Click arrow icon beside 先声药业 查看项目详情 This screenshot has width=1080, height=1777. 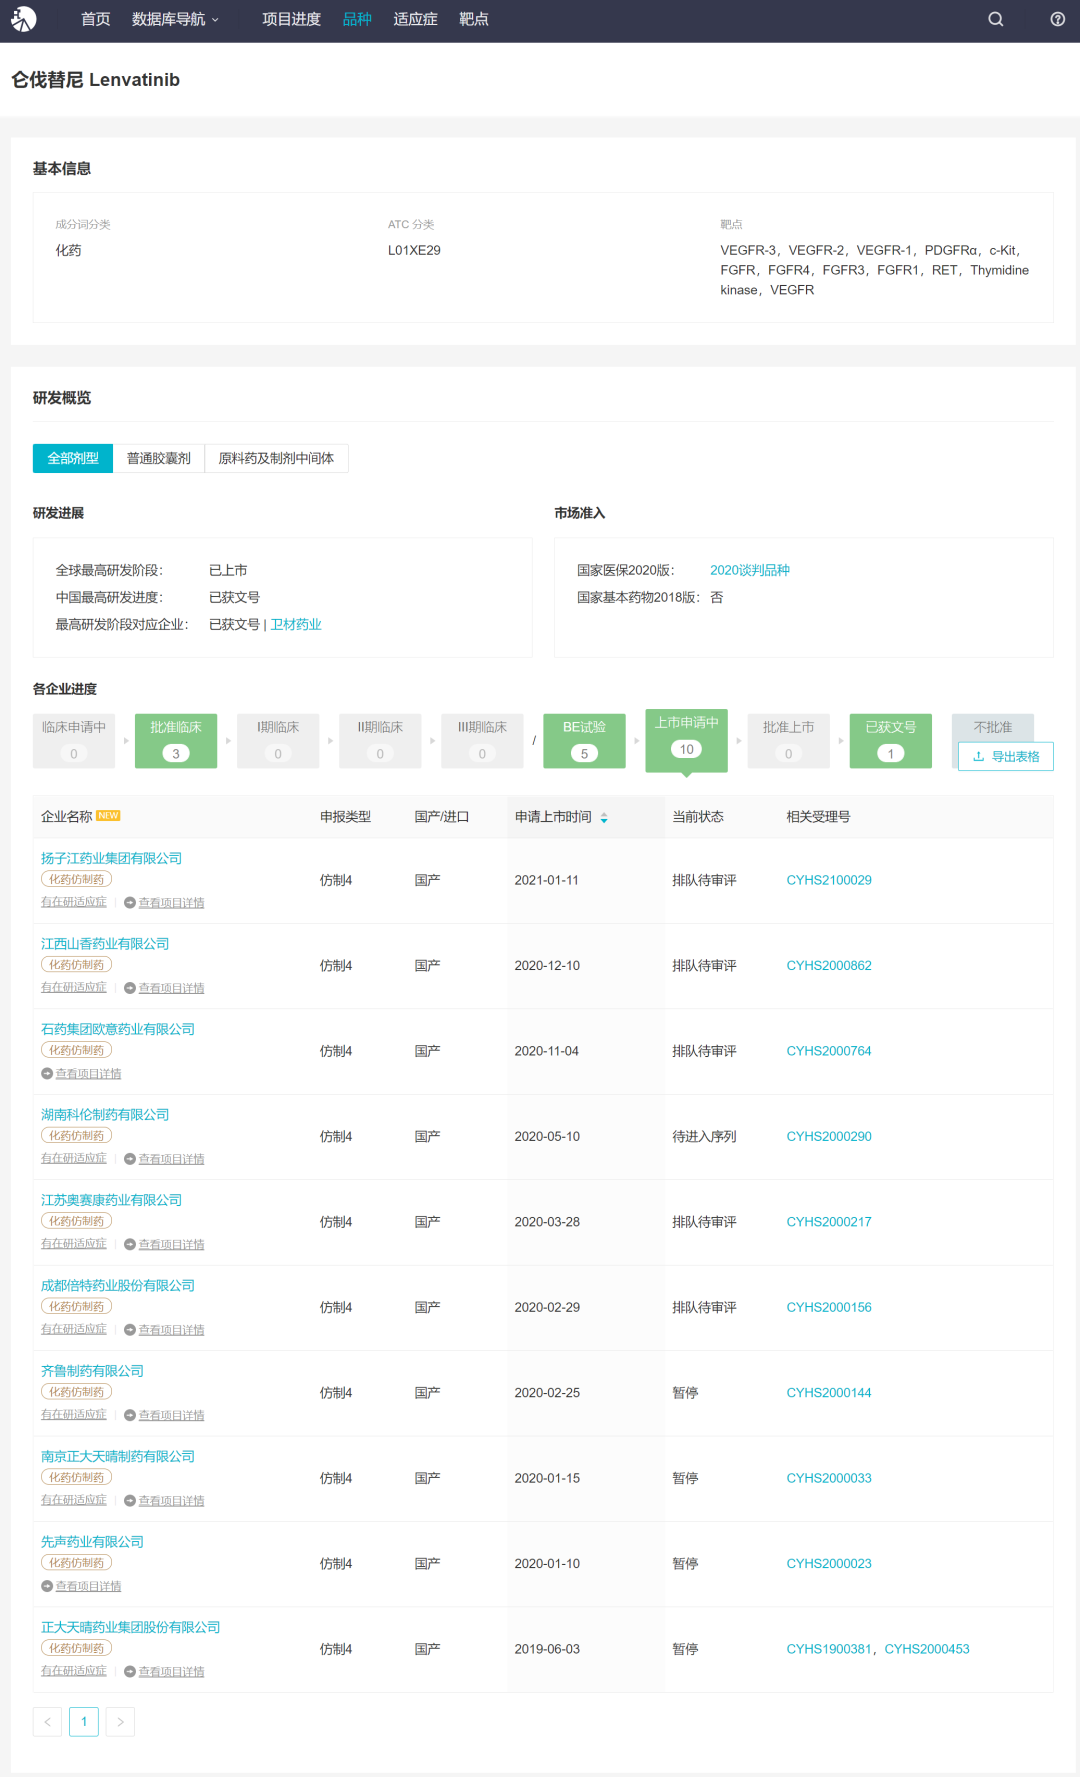pos(47,1587)
